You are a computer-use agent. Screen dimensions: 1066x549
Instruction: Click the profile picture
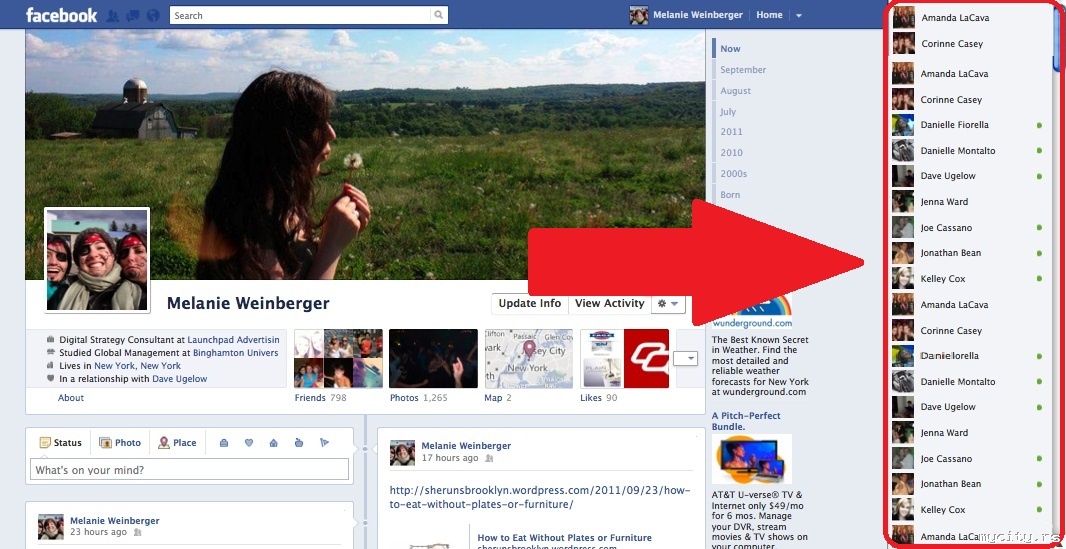point(97,260)
